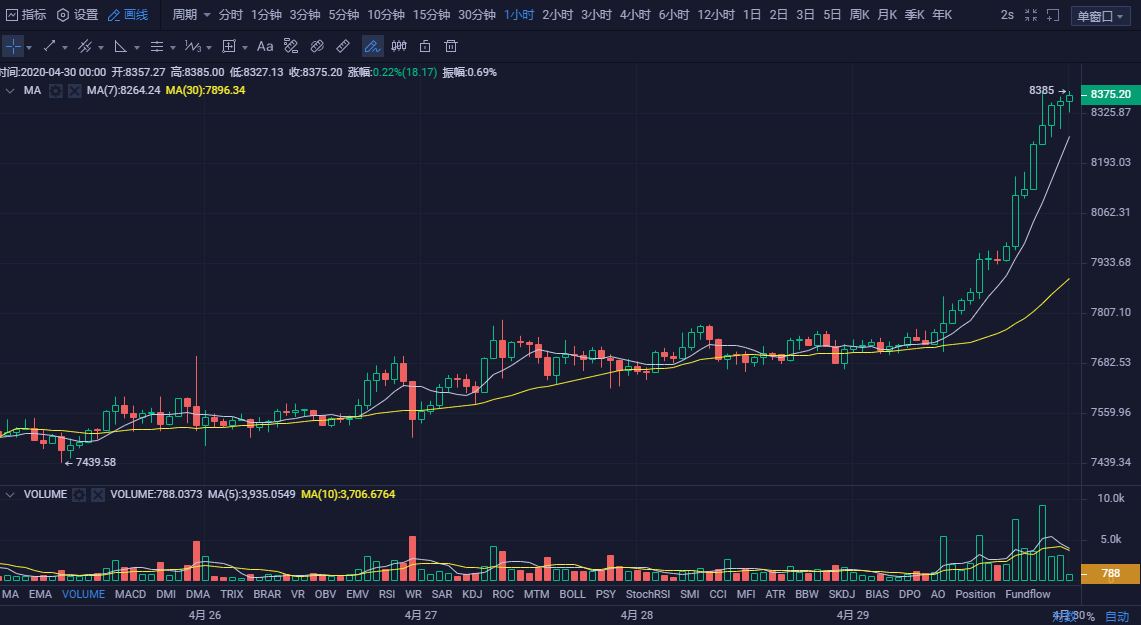1141x625 pixels.
Task: Collapse the VOLUME panel chevron
Action: tap(10, 495)
